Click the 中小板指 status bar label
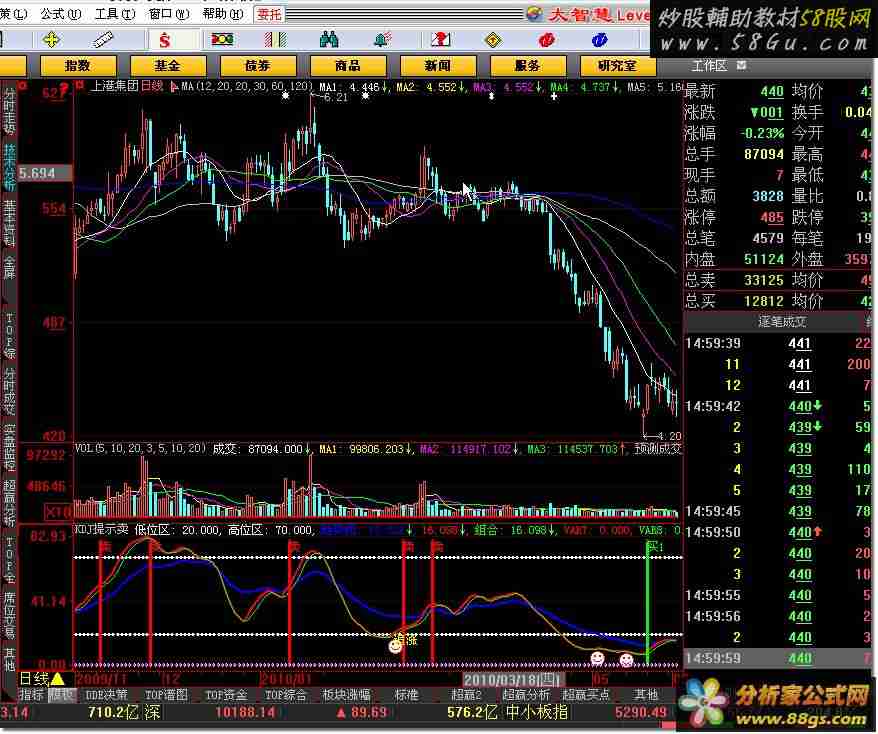 coord(537,713)
